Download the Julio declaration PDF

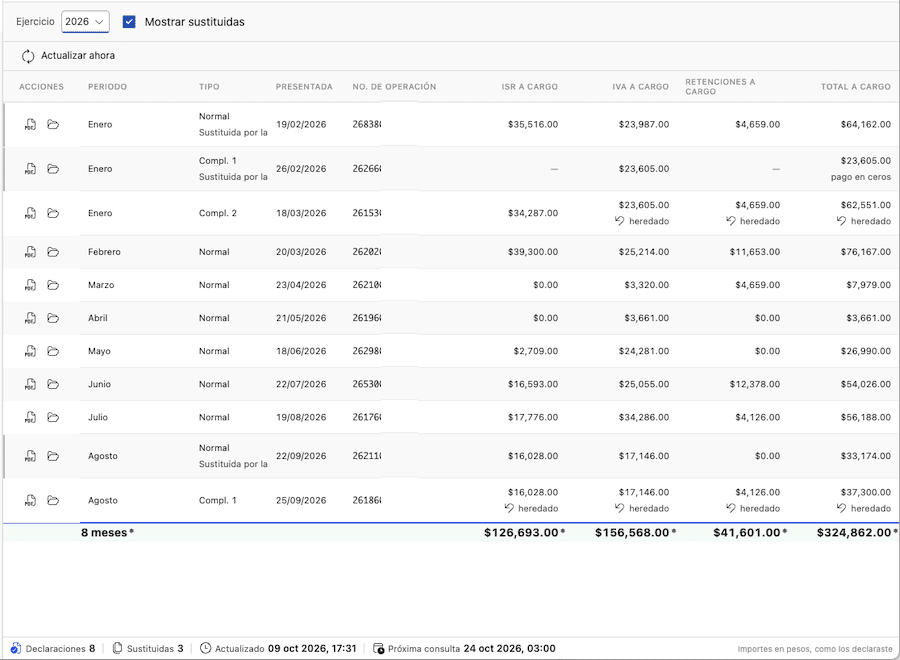30,417
